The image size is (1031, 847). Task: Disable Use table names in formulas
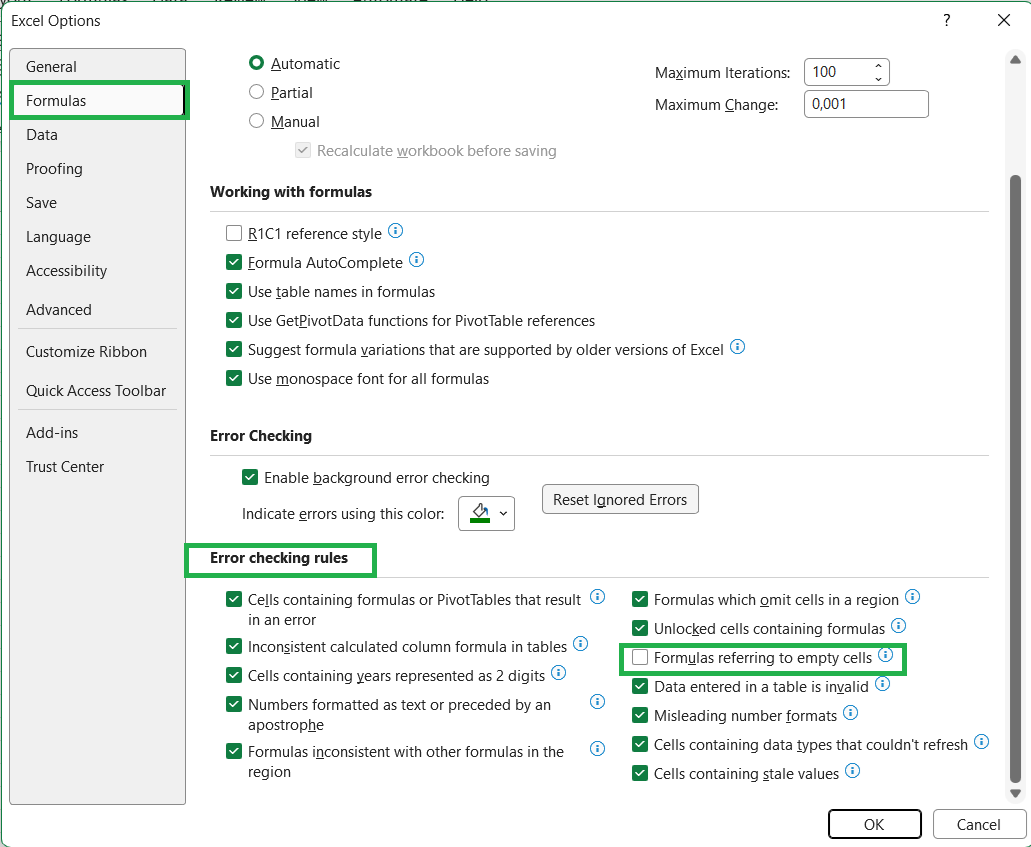point(234,291)
